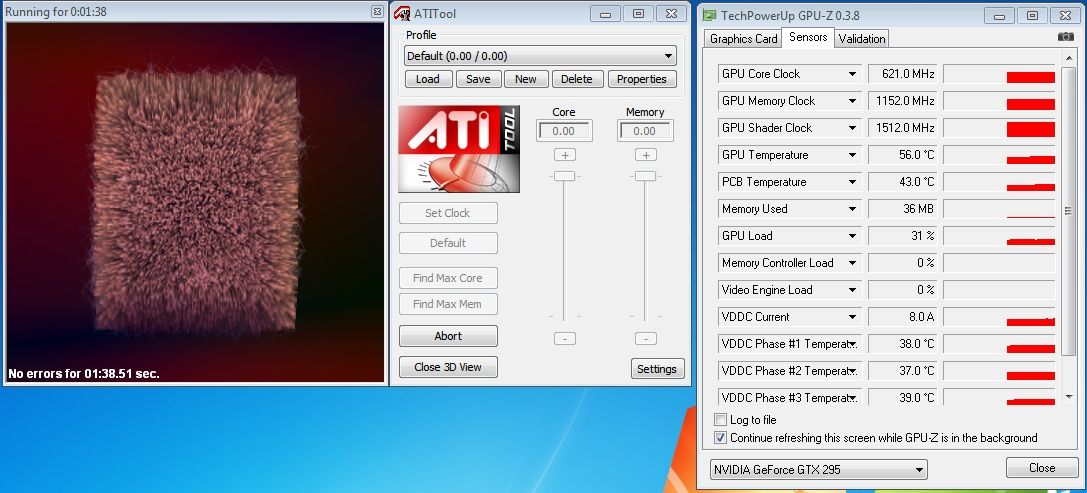Viewport: 1087px width, 493px height.
Task: Click the sensors list scroll down arrow
Action: pyautogui.click(x=1068, y=397)
